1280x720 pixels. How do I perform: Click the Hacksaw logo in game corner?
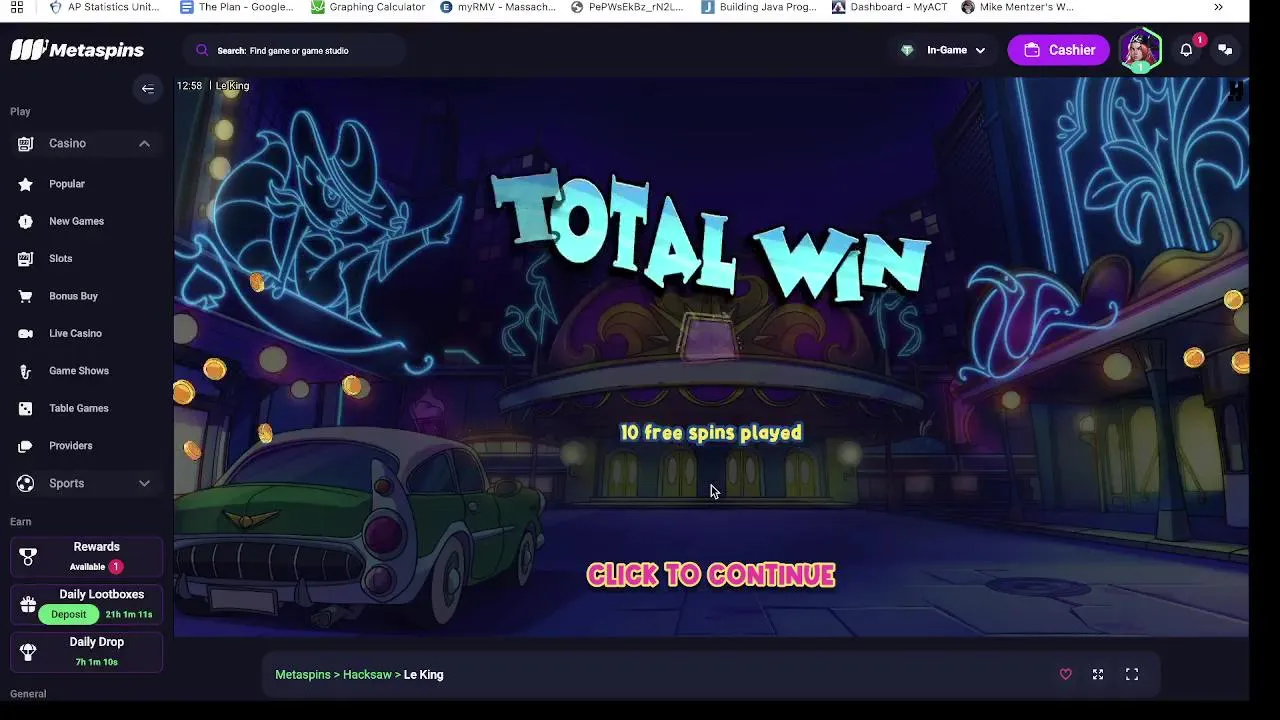coord(1236,92)
